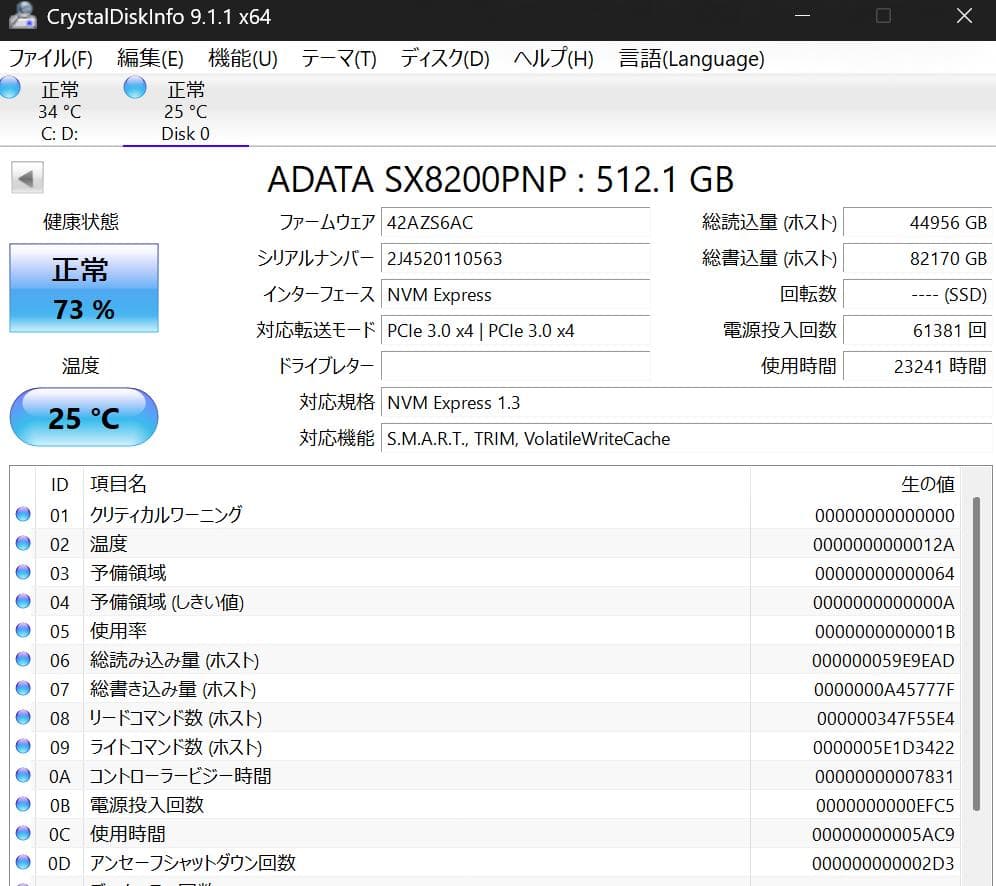Close the CrystalDiskInfo window
996x886 pixels.
pos(964,16)
